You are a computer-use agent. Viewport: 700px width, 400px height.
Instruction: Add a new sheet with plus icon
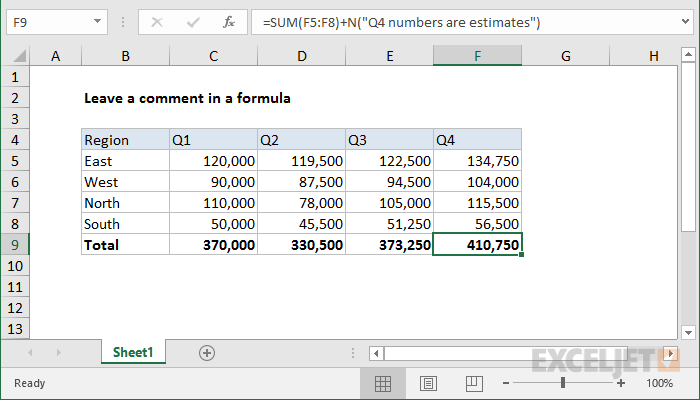tap(207, 353)
